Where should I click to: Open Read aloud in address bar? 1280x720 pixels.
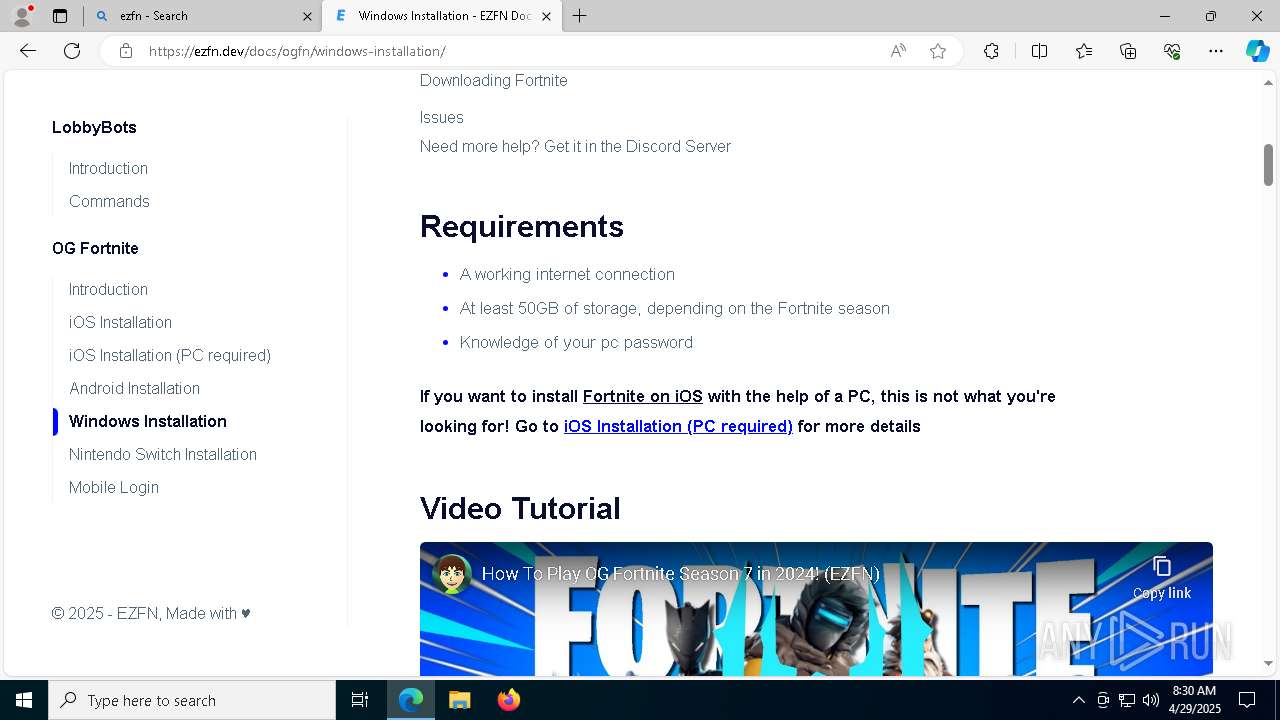pyautogui.click(x=898, y=51)
